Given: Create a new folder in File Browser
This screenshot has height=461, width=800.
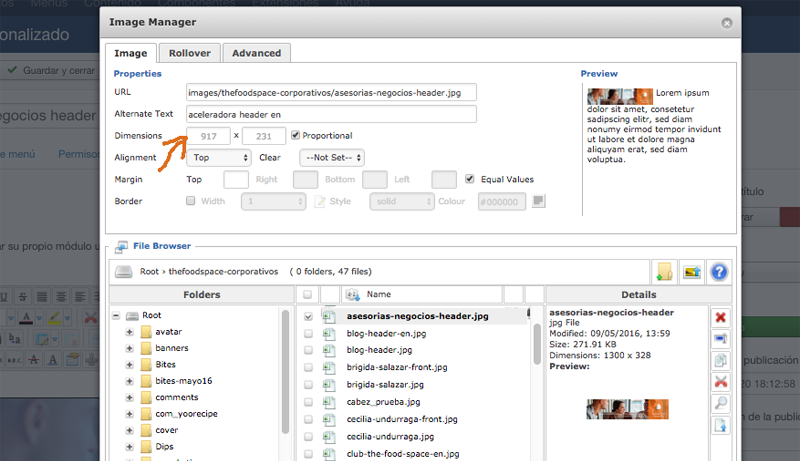Looking at the screenshot, I should [x=664, y=272].
